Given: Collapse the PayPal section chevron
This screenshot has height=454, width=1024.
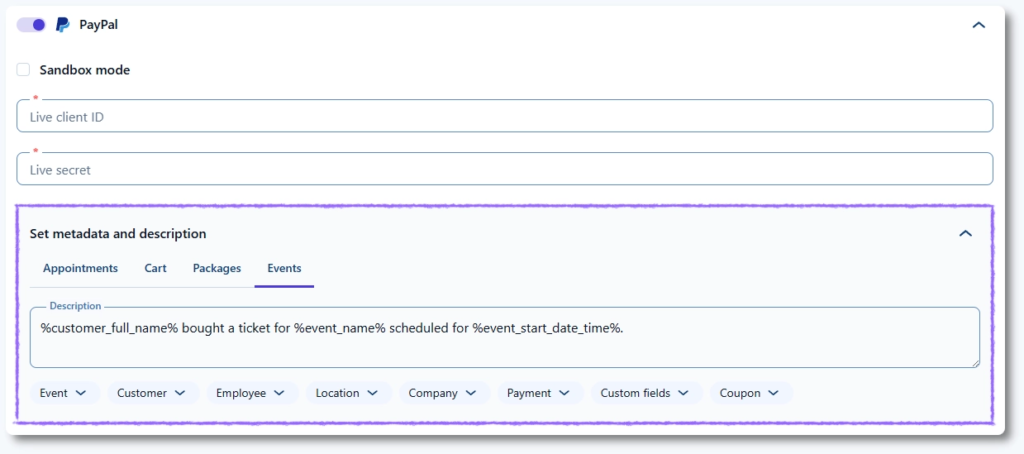Looking at the screenshot, I should 978,25.
